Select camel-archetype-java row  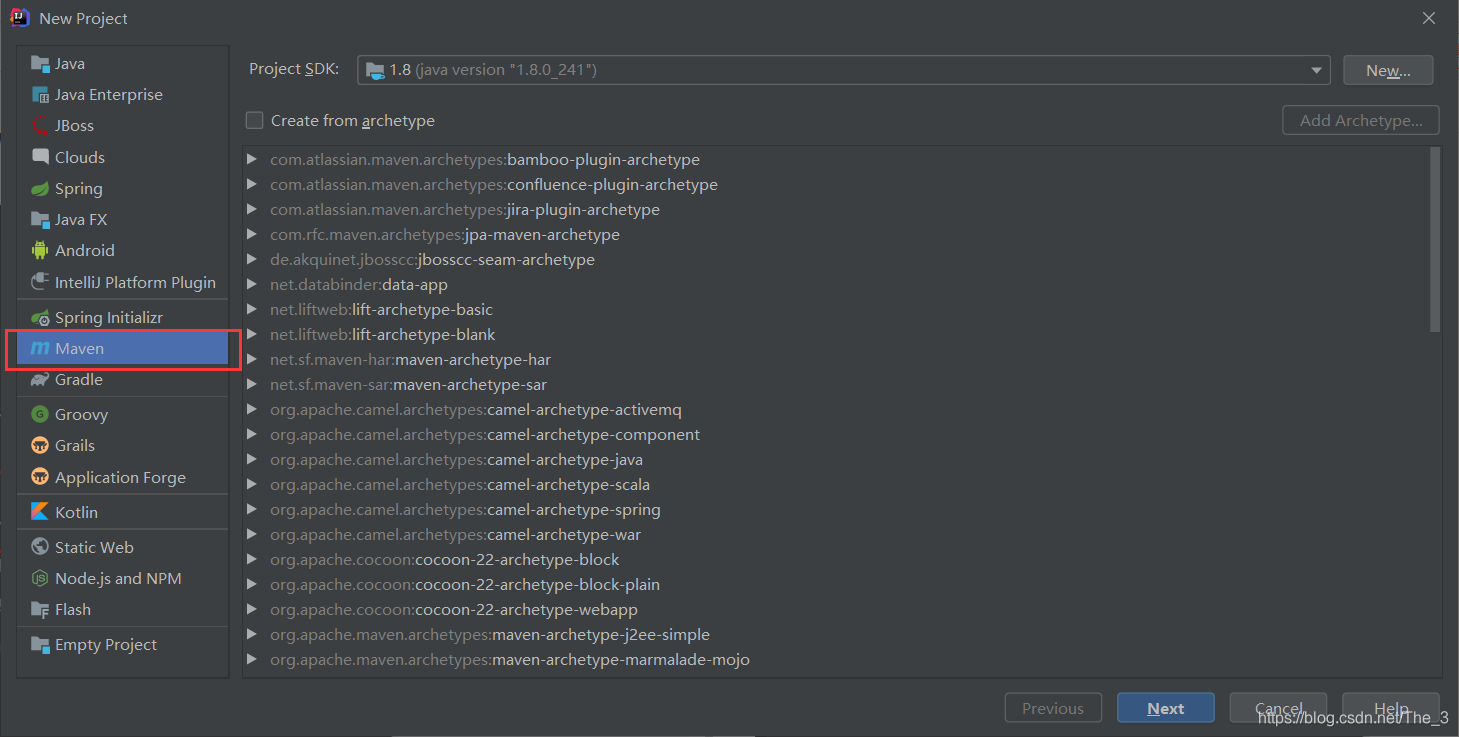coord(836,460)
